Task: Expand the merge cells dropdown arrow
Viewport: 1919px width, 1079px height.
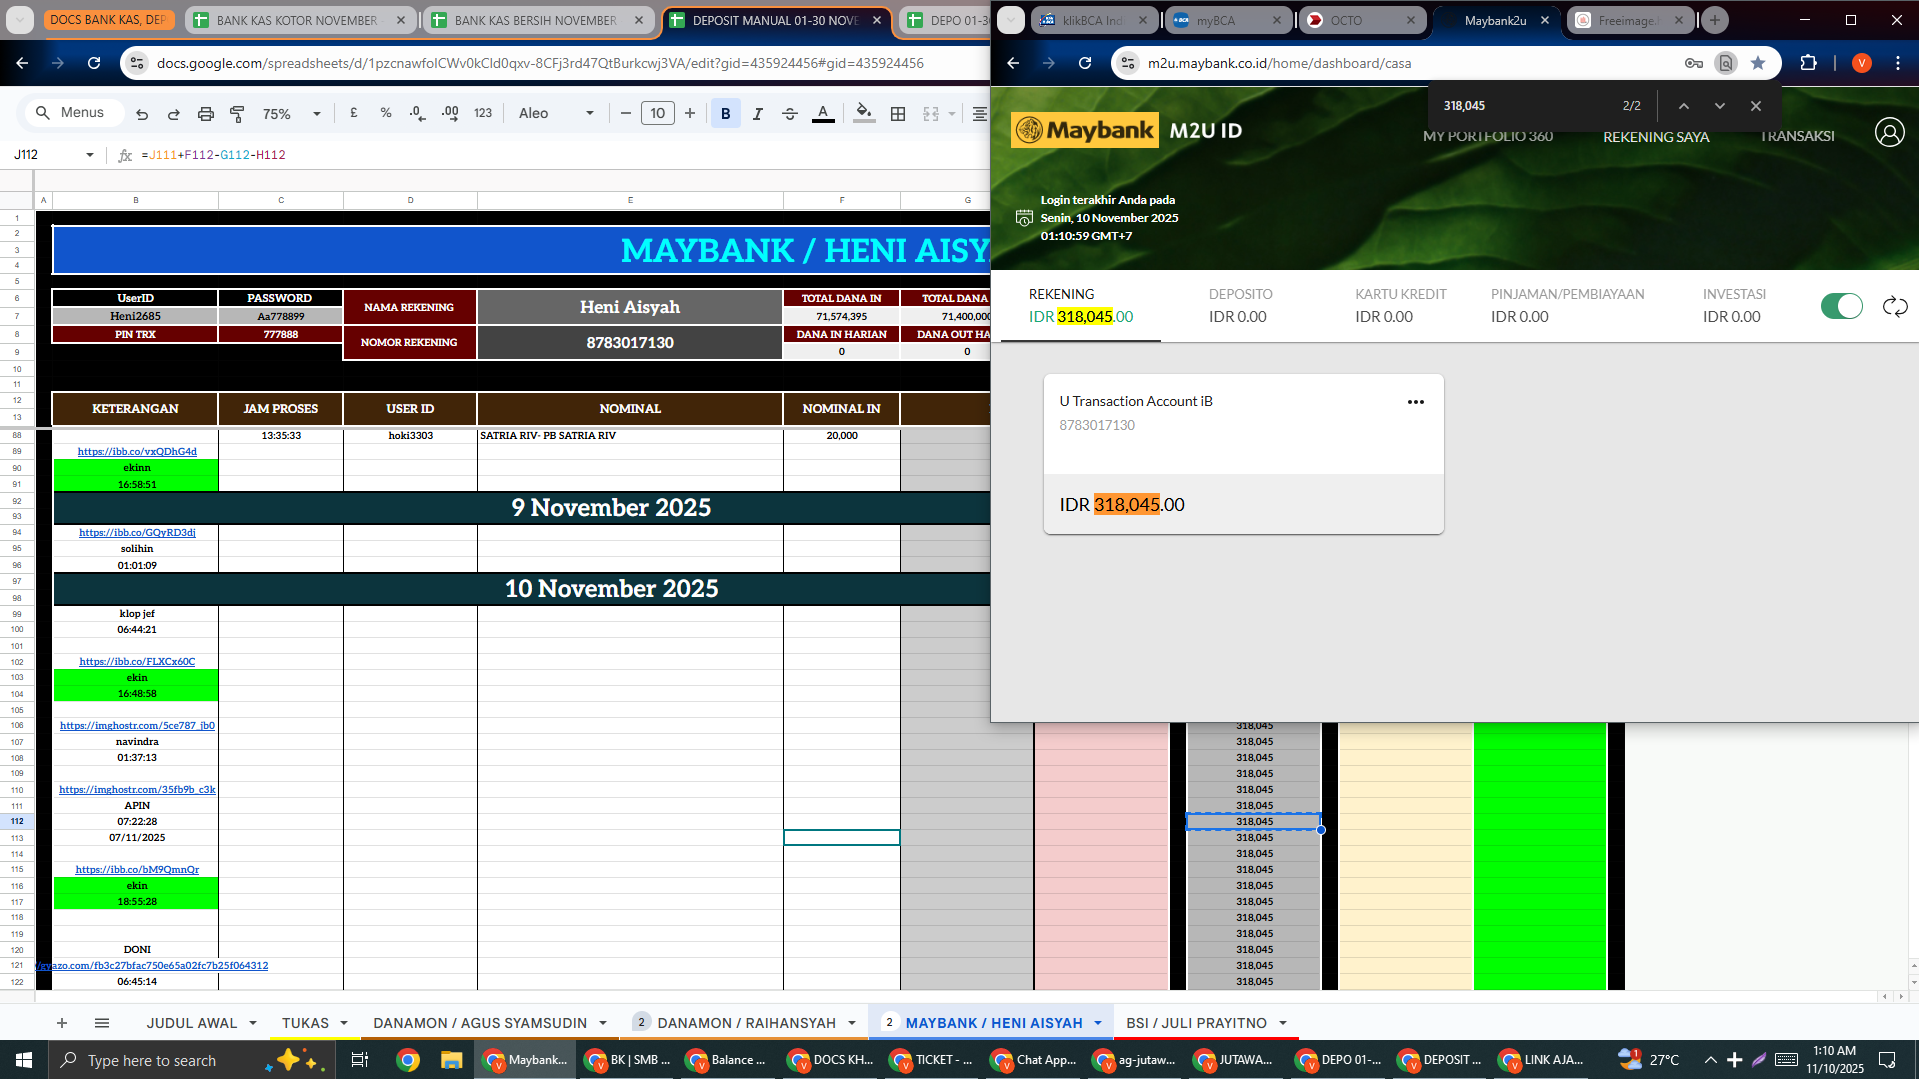Action: [x=952, y=114]
